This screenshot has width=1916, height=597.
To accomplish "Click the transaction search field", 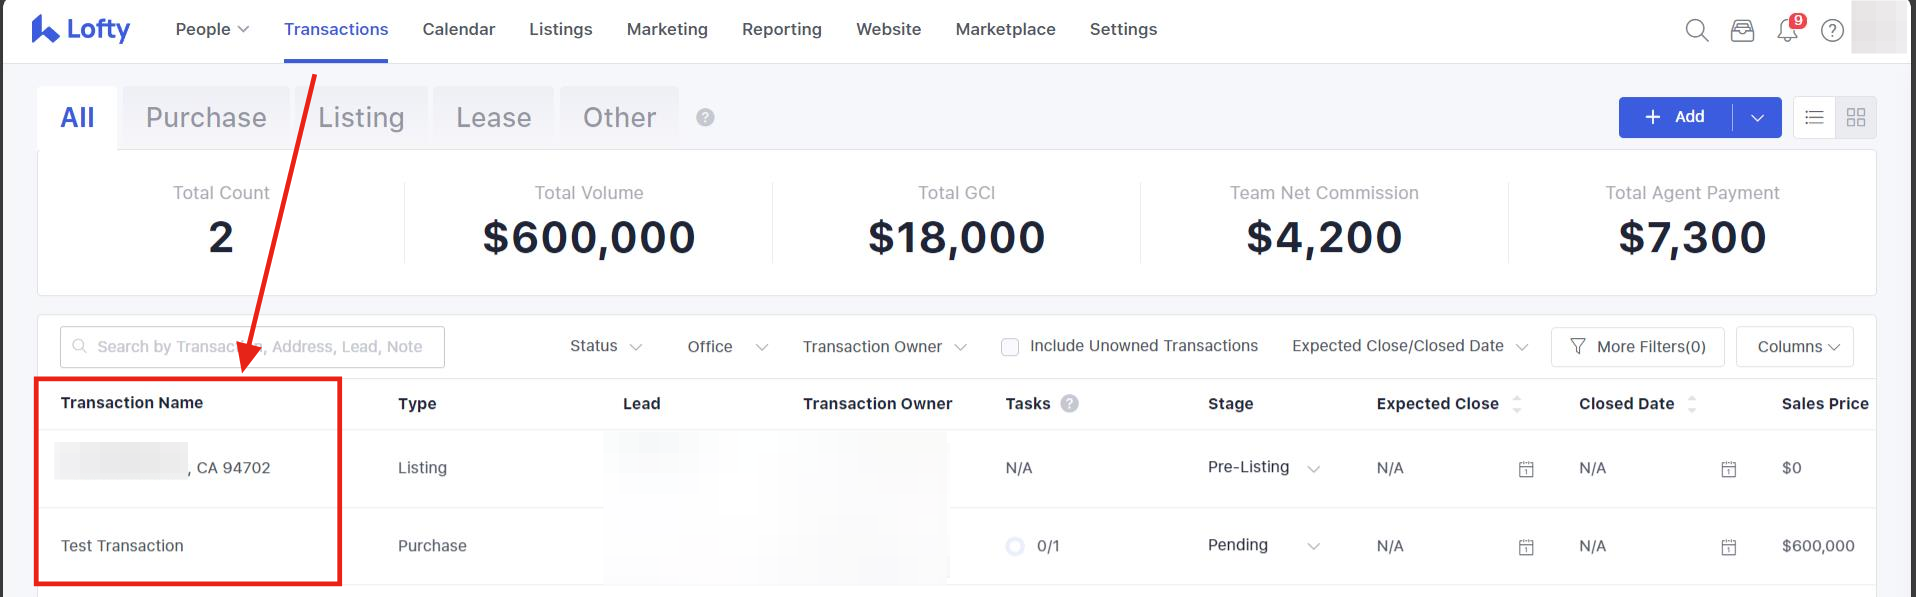I will 258,347.
